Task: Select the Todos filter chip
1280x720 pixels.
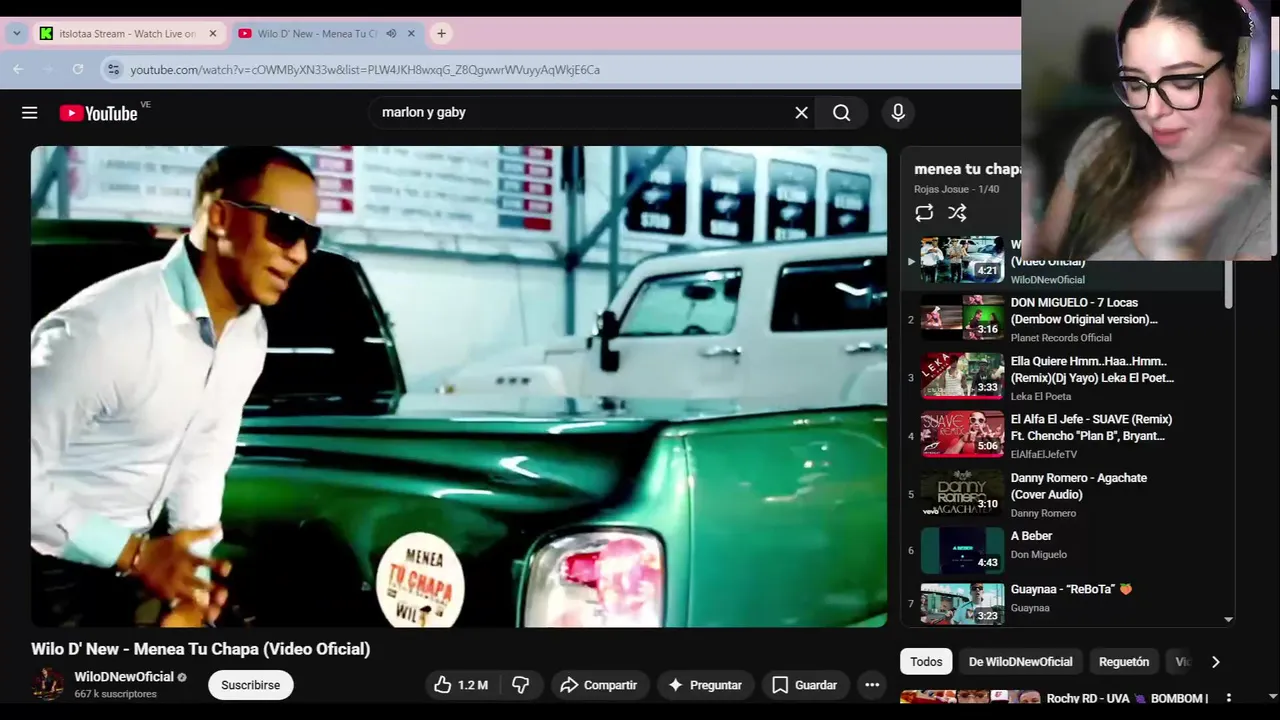Action: click(926, 662)
